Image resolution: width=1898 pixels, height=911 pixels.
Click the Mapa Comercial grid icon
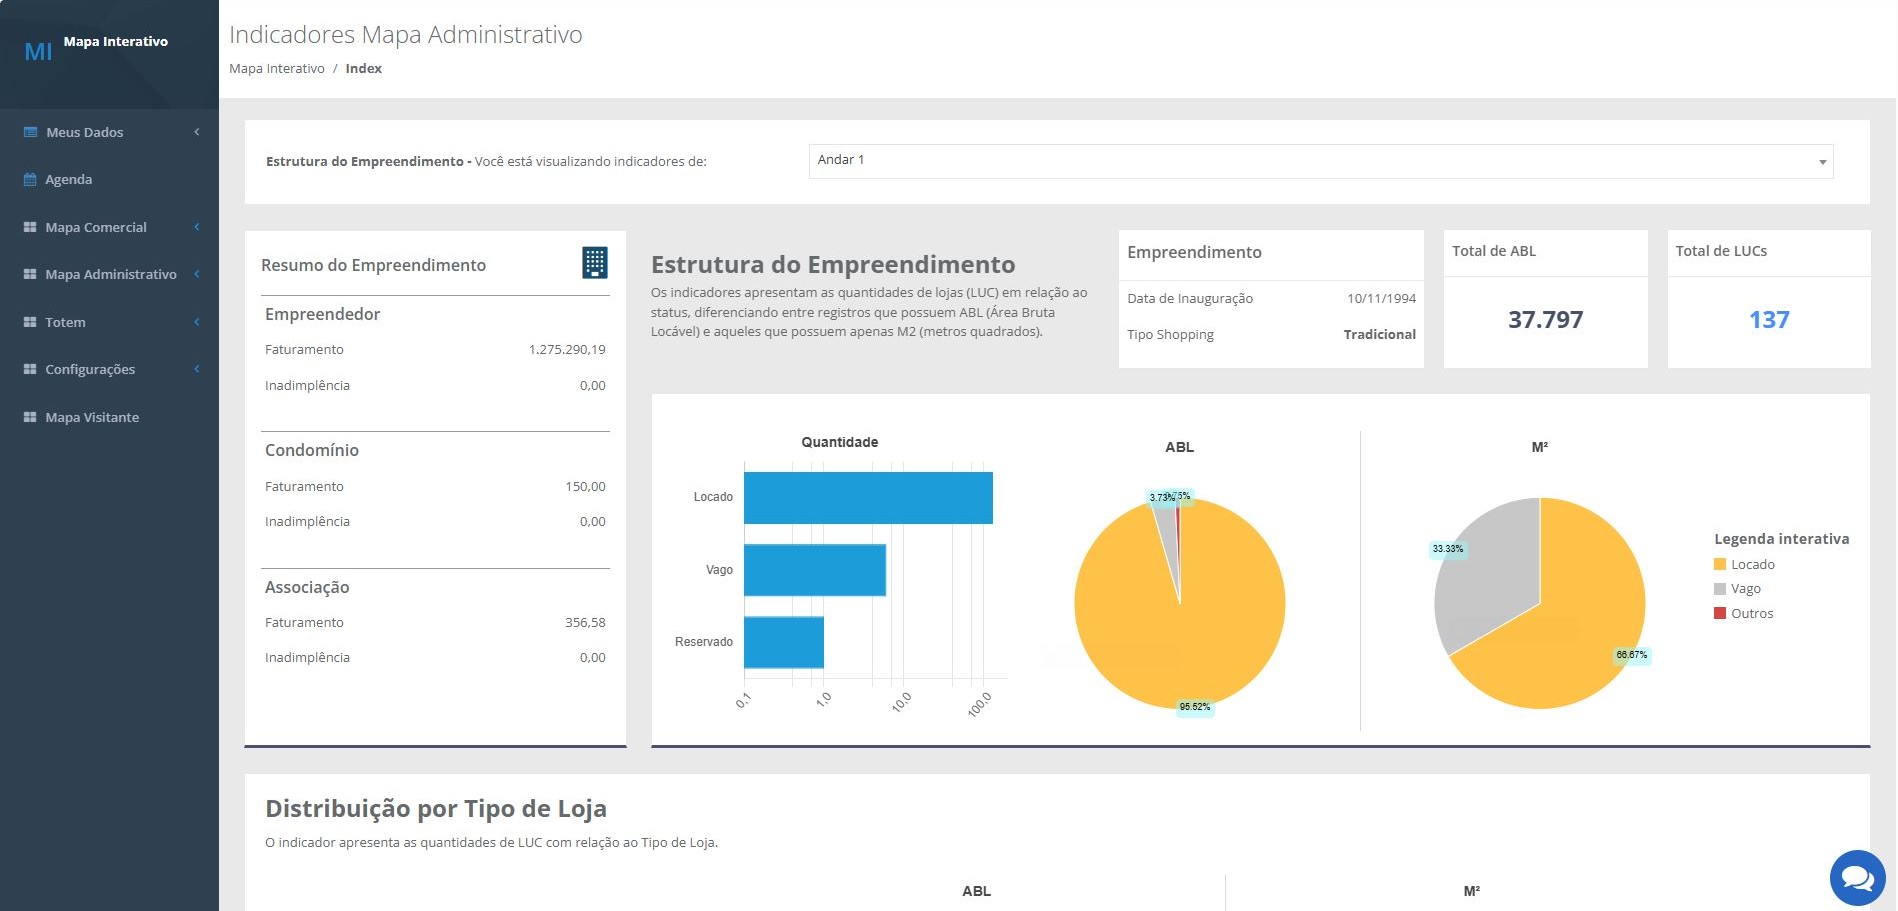click(x=30, y=227)
